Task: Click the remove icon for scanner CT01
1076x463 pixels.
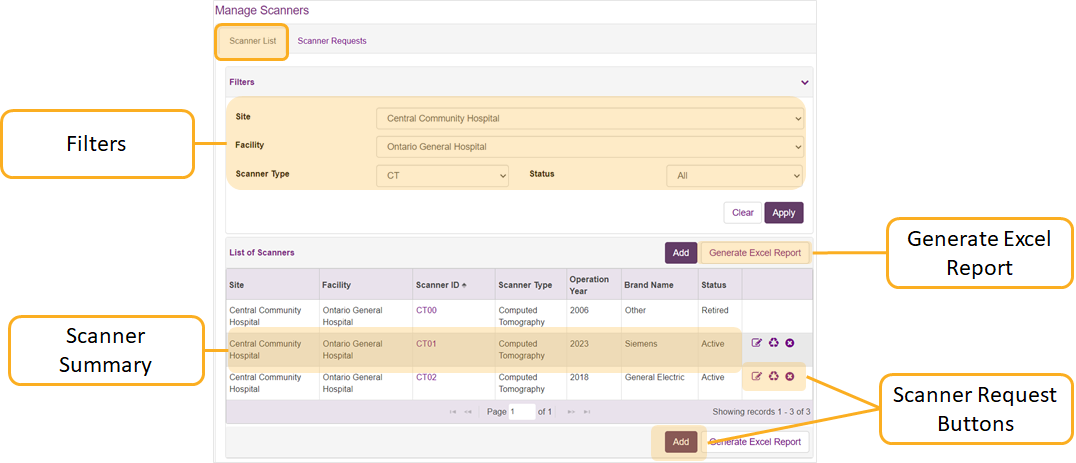Action: click(790, 343)
